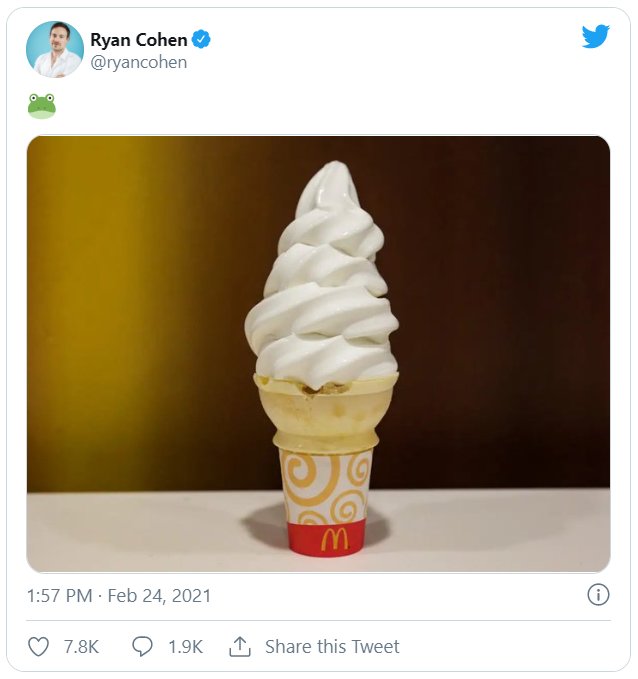Viewport: 638px width, 679px height.
Task: Click Share this Tweet text
Action: click(332, 647)
